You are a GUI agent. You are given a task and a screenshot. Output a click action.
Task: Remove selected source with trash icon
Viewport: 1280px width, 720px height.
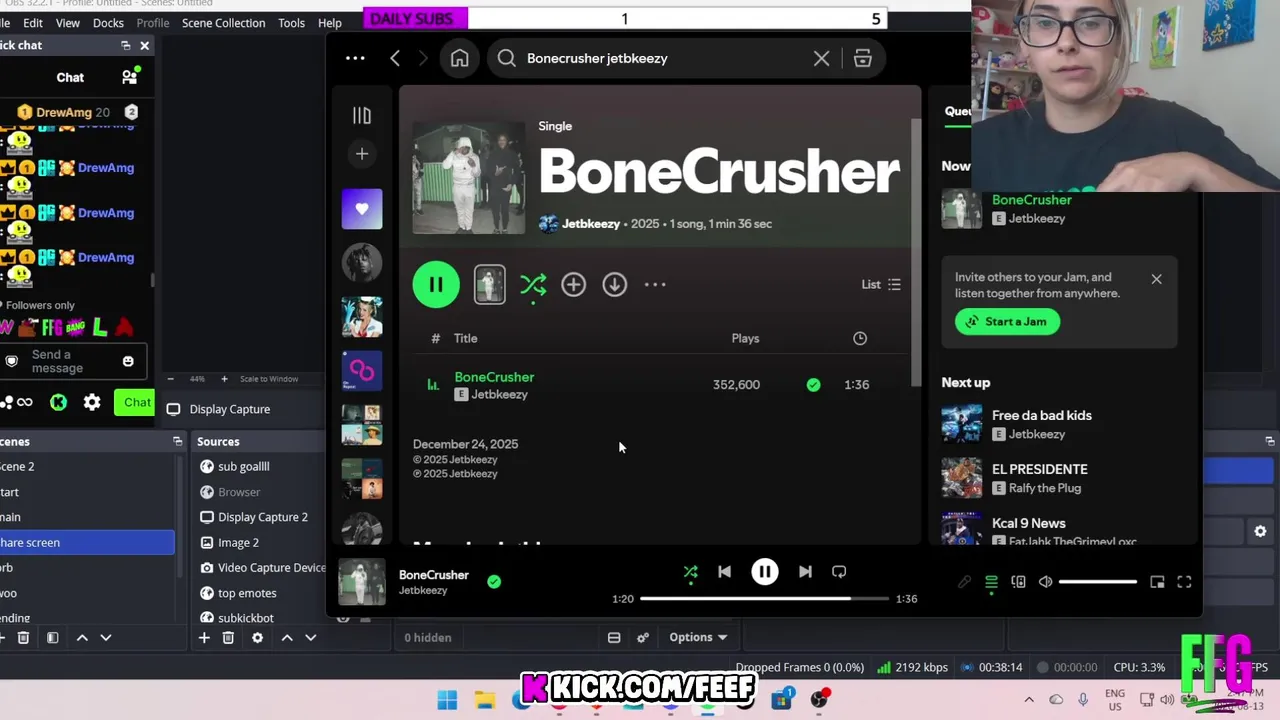point(228,638)
